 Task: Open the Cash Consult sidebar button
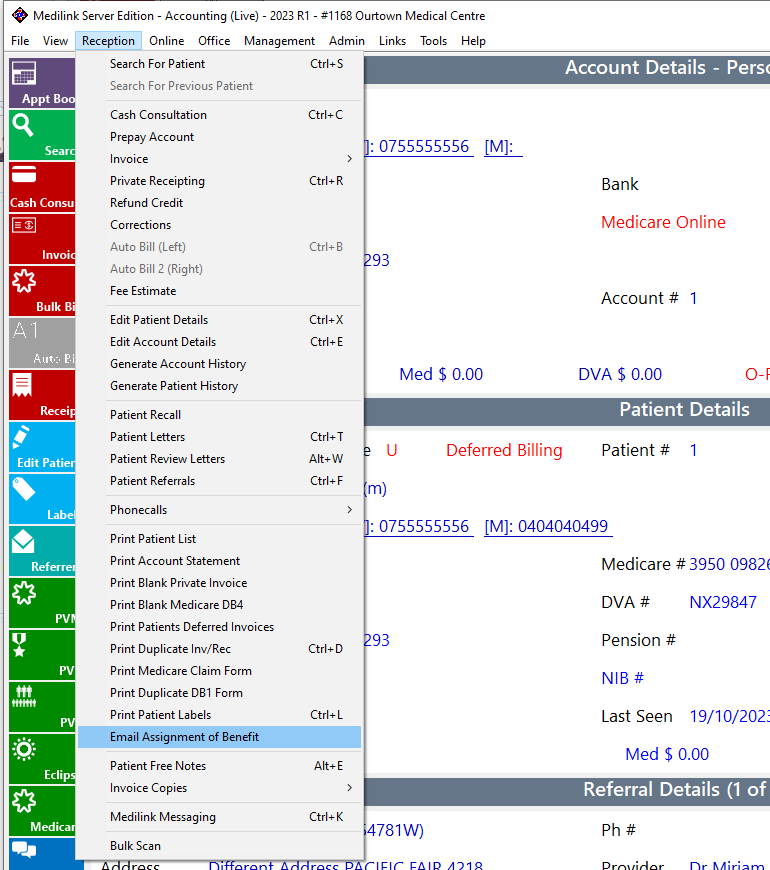click(x=42, y=187)
